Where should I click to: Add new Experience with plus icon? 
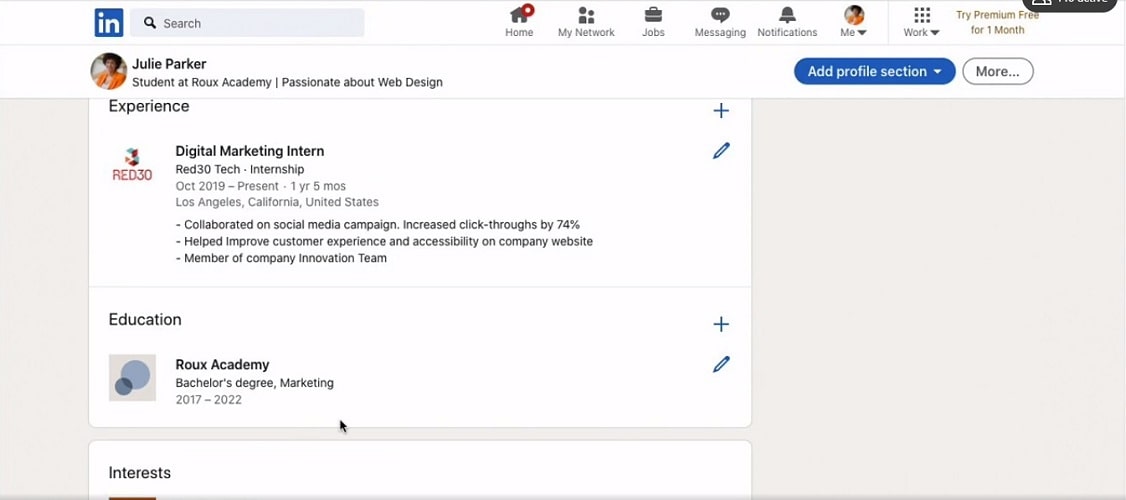(x=721, y=111)
